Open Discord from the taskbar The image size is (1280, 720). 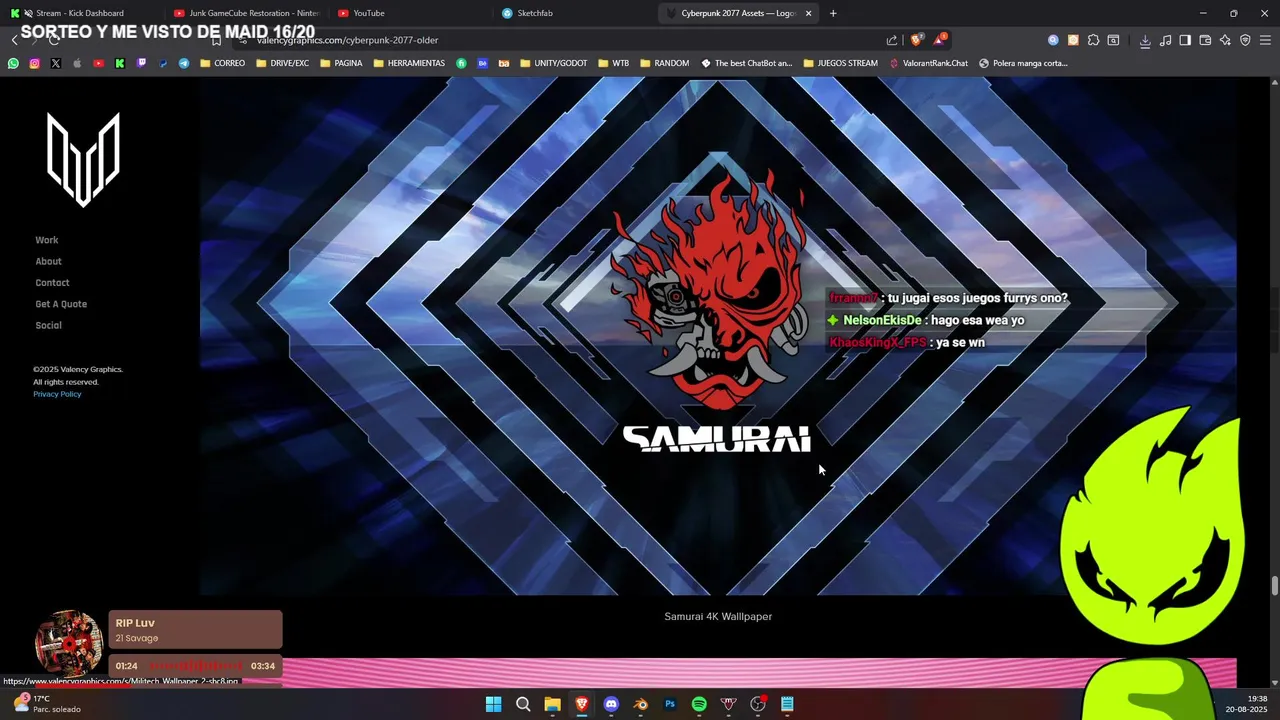point(611,704)
